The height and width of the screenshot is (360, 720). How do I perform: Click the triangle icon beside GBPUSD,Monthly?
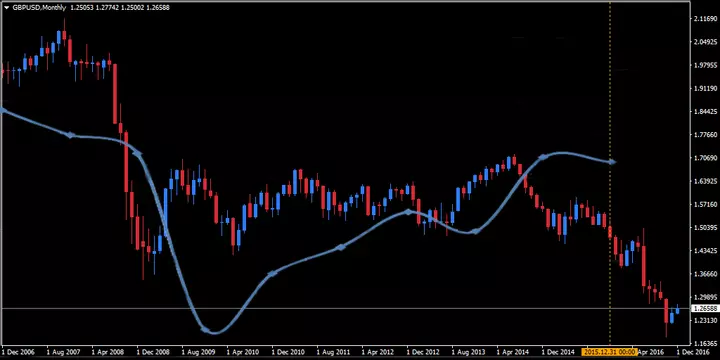(6, 8)
